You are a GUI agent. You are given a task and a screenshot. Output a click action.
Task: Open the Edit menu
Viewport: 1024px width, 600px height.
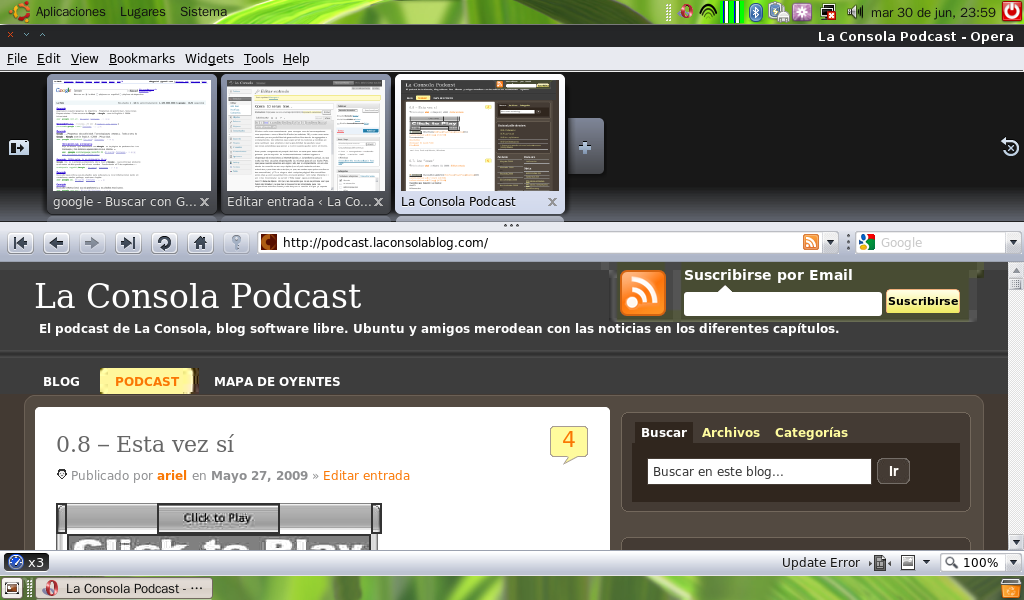click(48, 59)
